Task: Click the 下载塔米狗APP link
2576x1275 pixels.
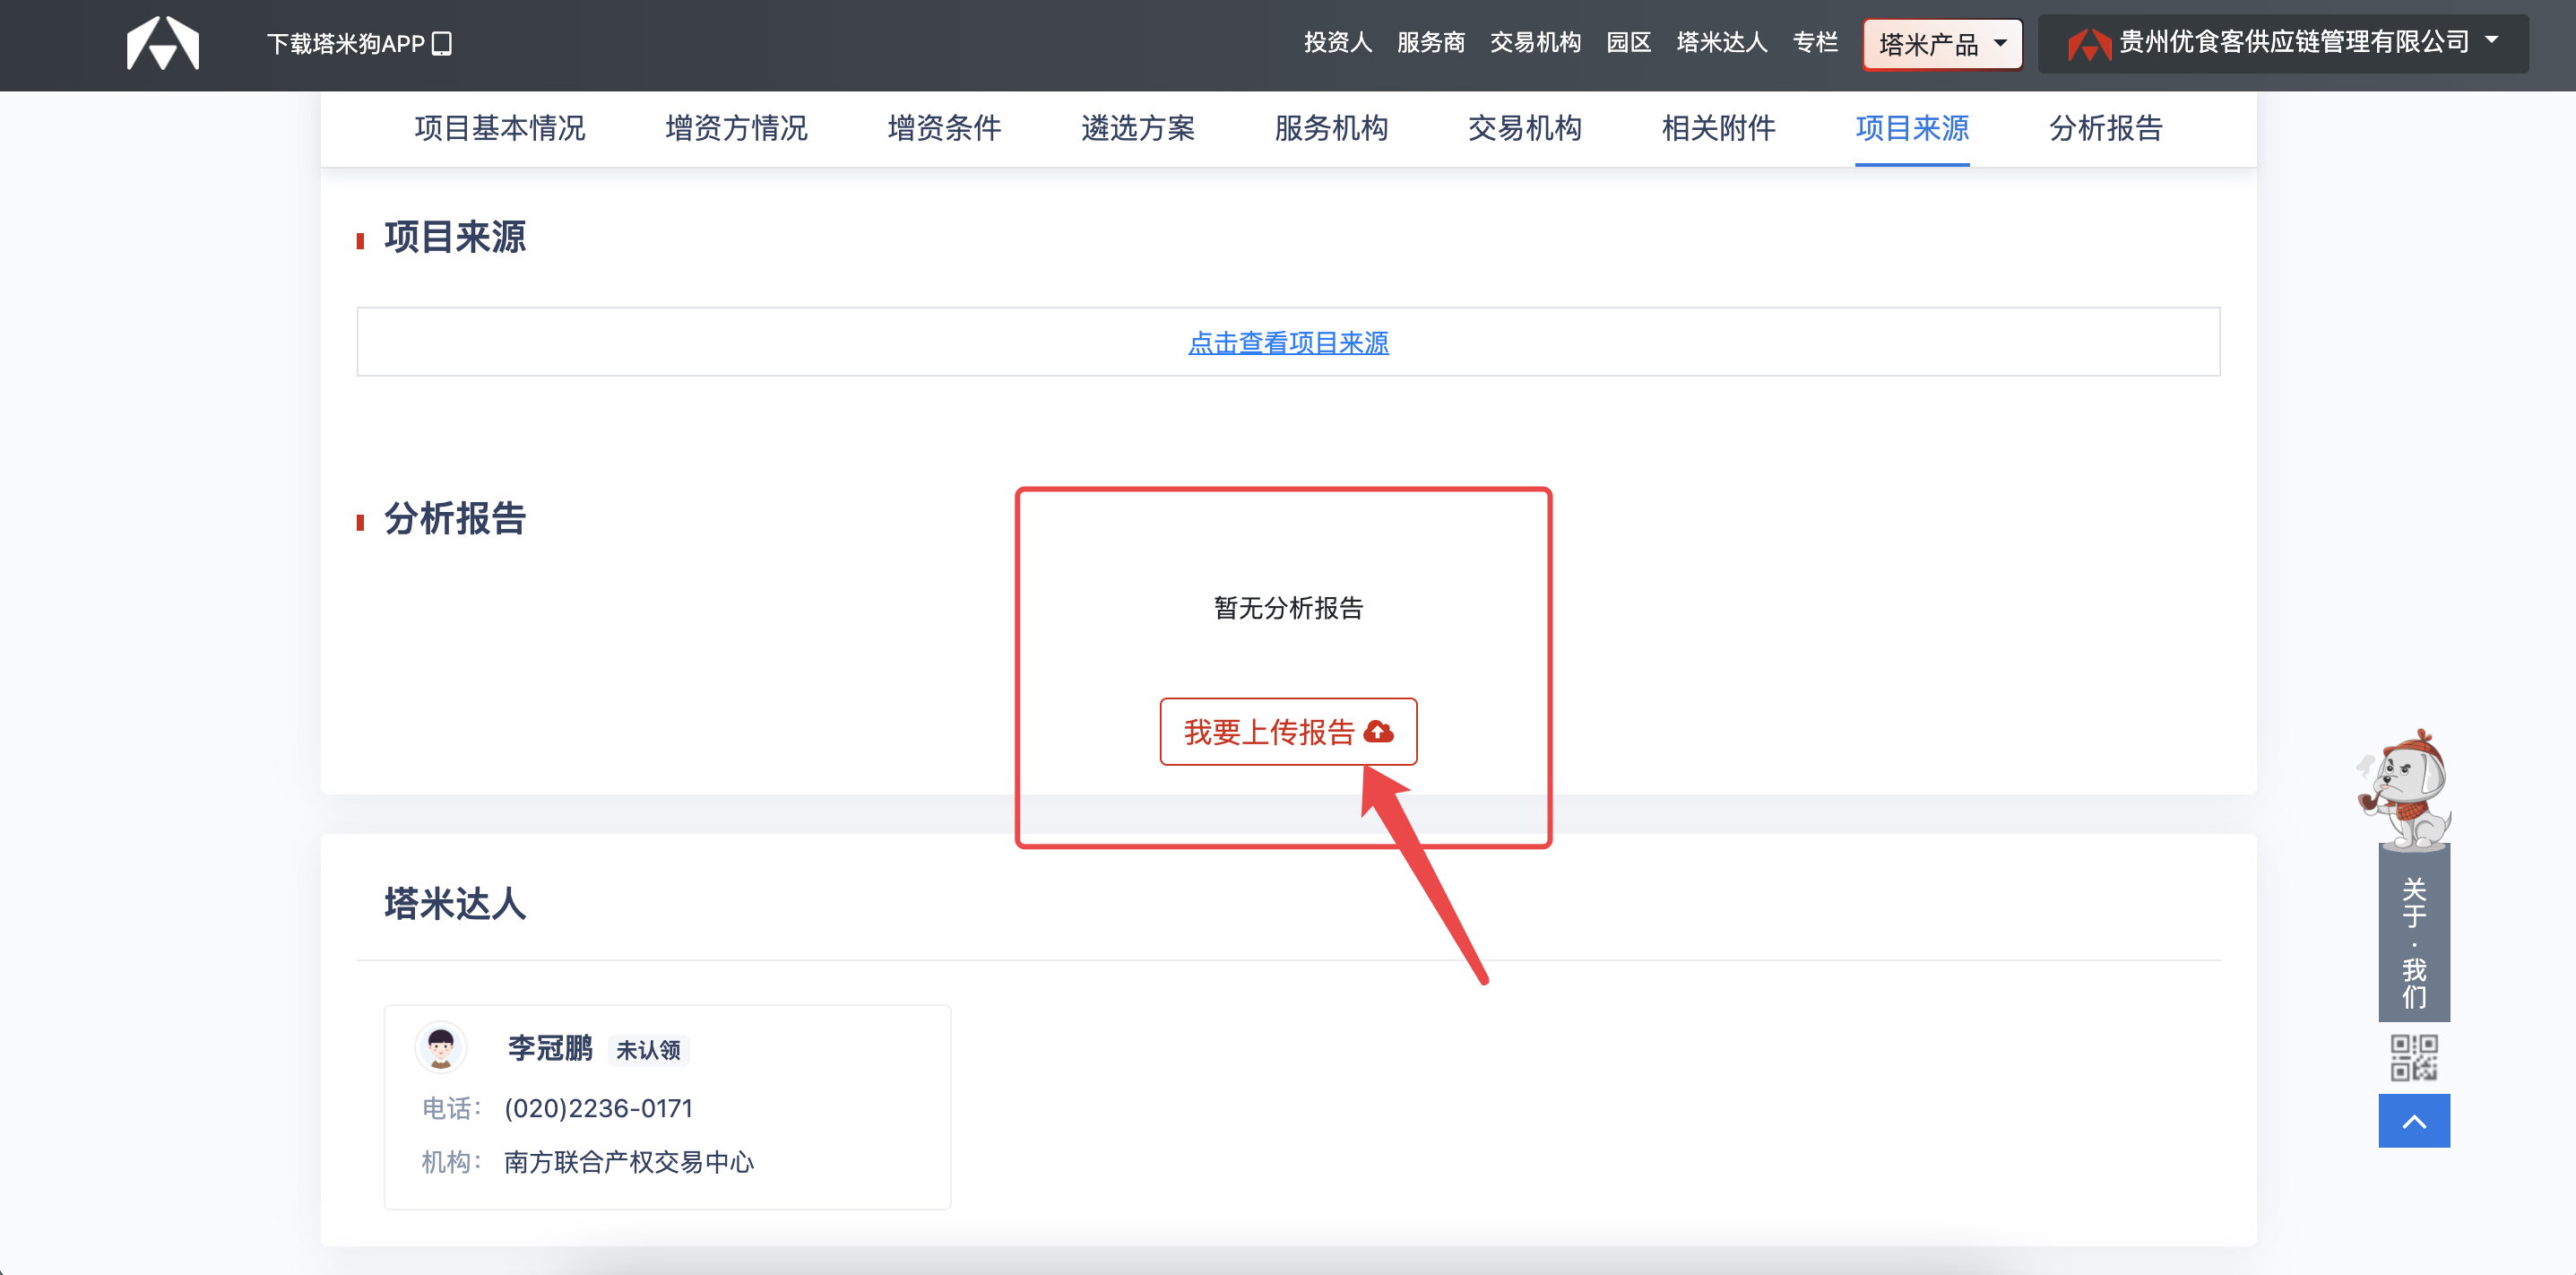Action: (x=359, y=43)
